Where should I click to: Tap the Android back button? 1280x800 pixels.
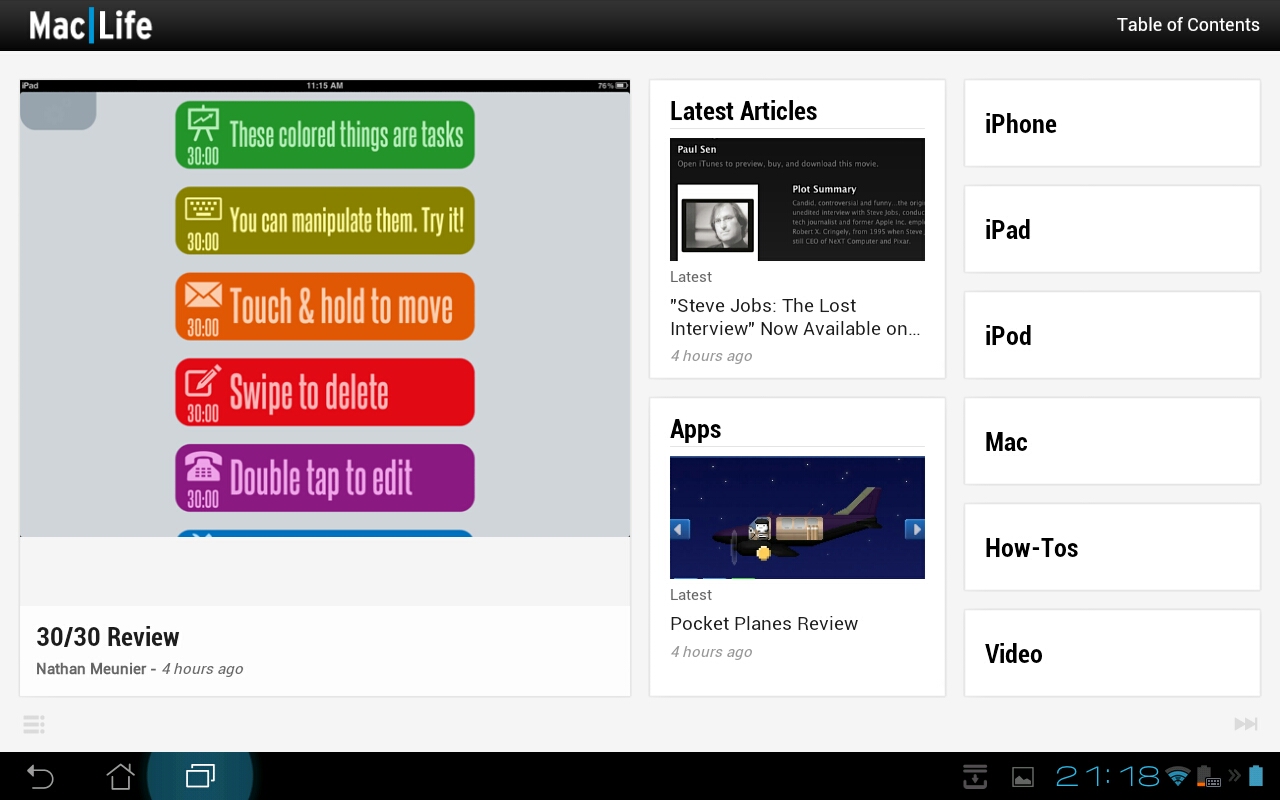(40, 776)
